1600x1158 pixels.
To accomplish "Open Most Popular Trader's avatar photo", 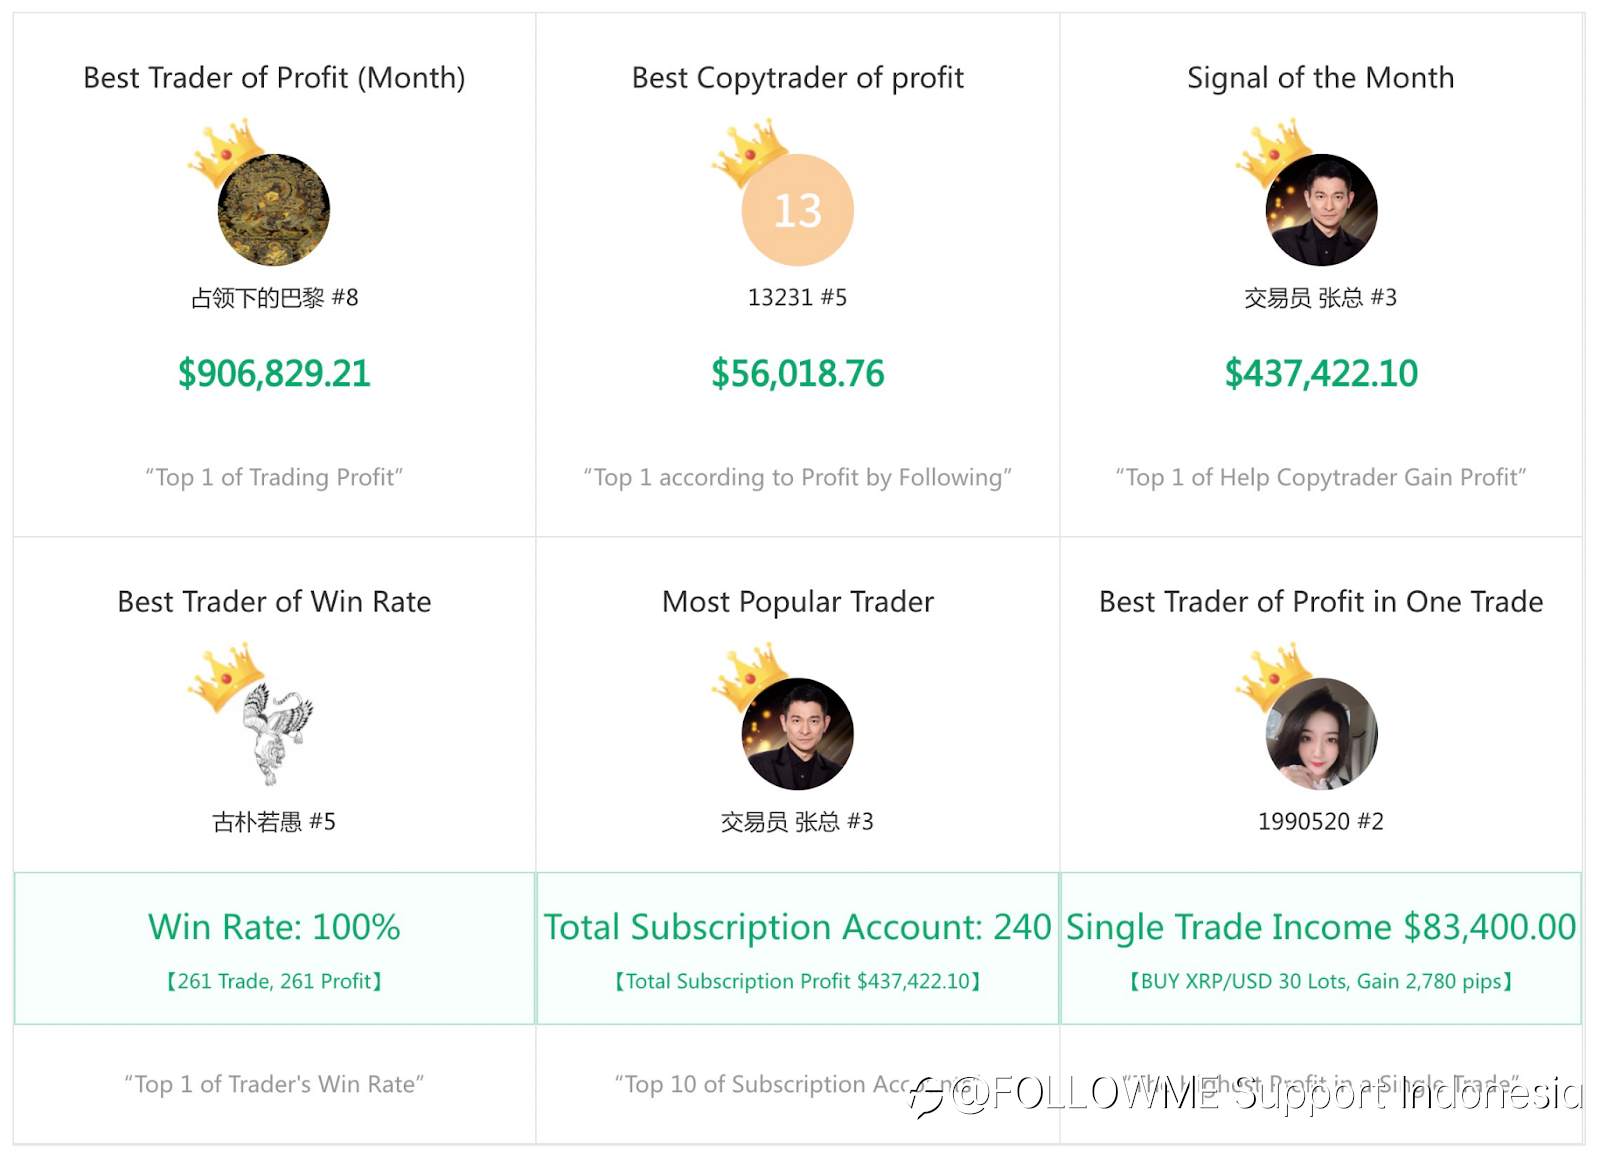I will tap(798, 734).
